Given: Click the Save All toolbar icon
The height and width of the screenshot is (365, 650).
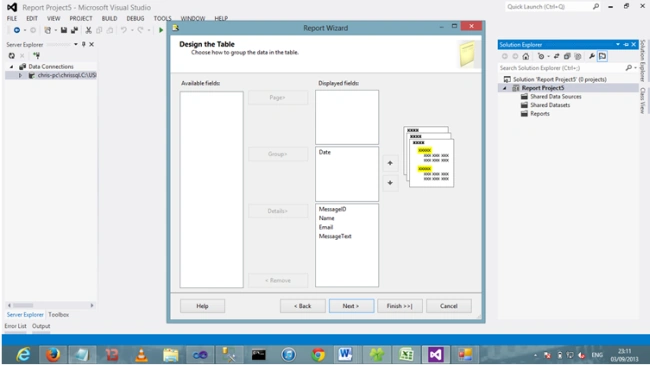Looking at the screenshot, I should (x=75, y=30).
